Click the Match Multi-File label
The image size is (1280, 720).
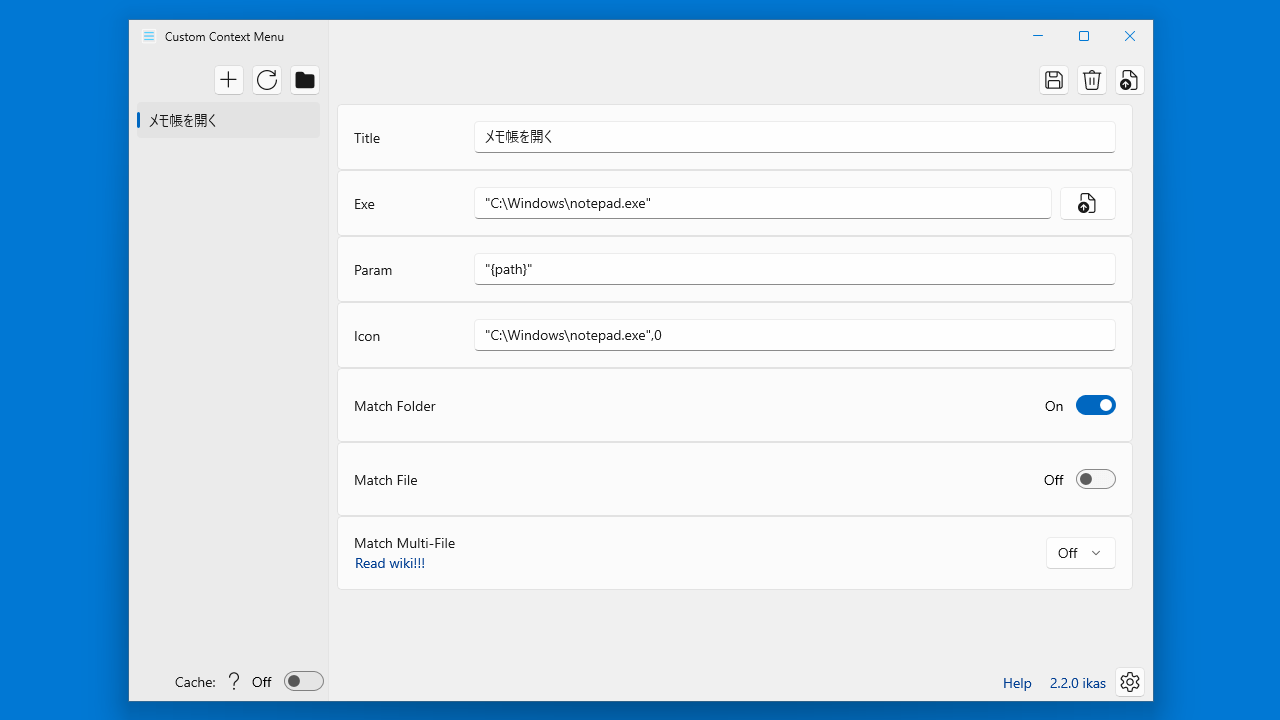(x=404, y=543)
